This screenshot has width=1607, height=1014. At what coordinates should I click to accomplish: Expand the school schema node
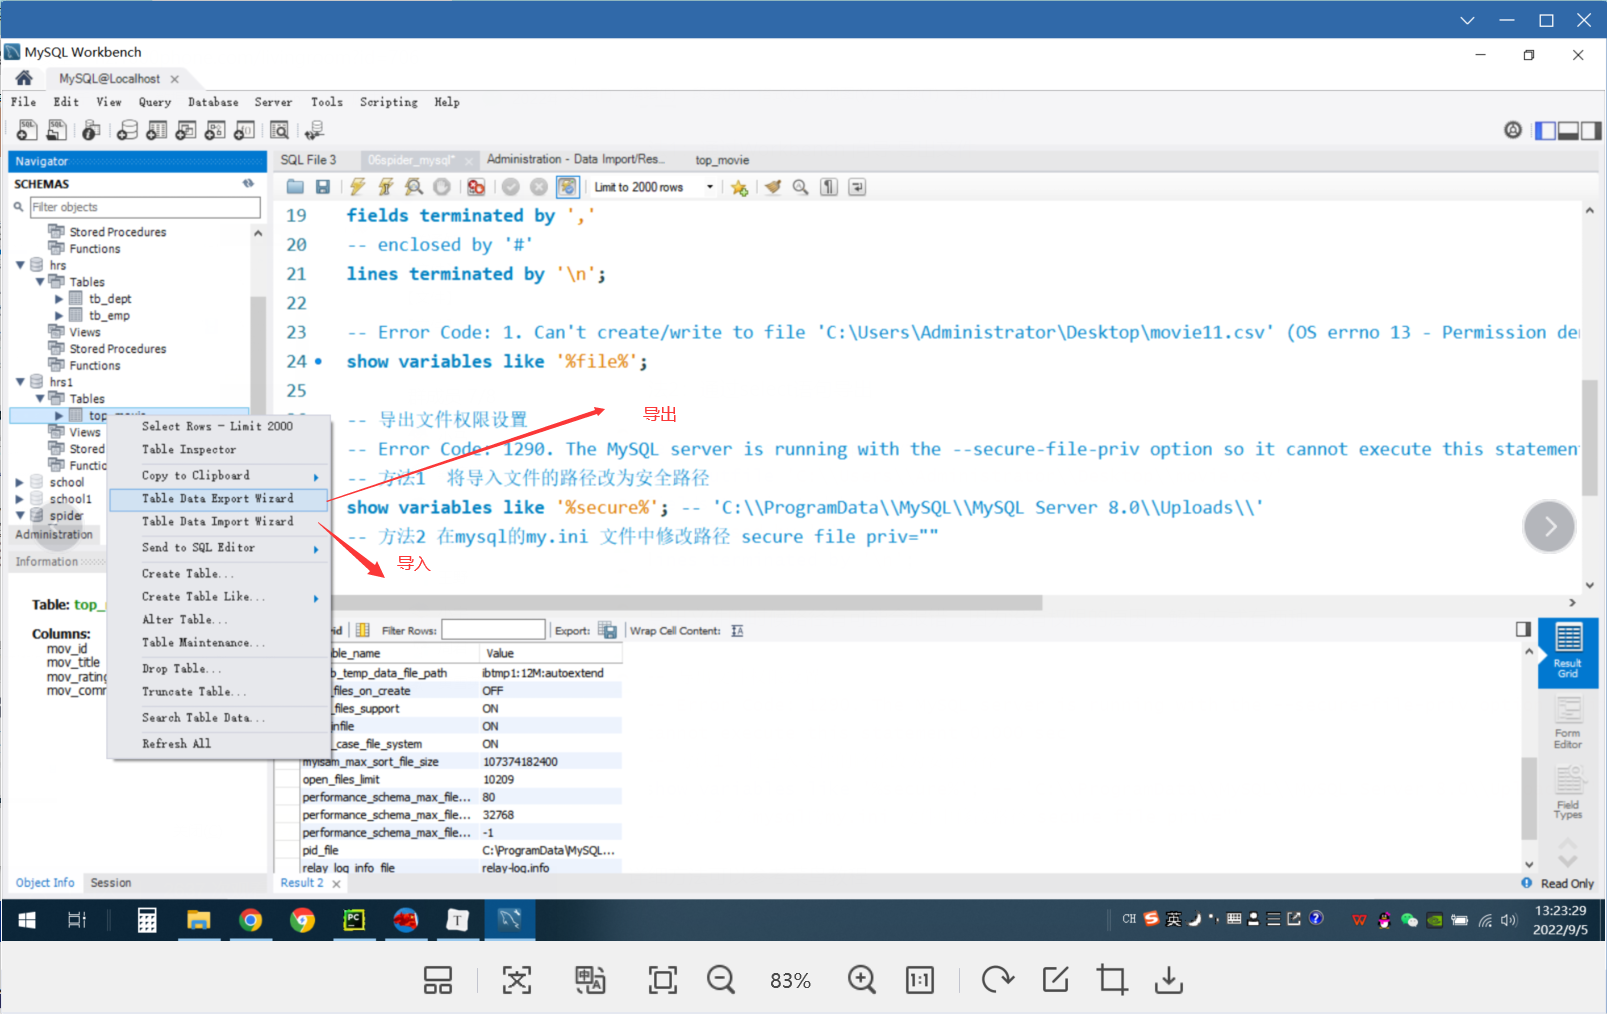(x=20, y=482)
